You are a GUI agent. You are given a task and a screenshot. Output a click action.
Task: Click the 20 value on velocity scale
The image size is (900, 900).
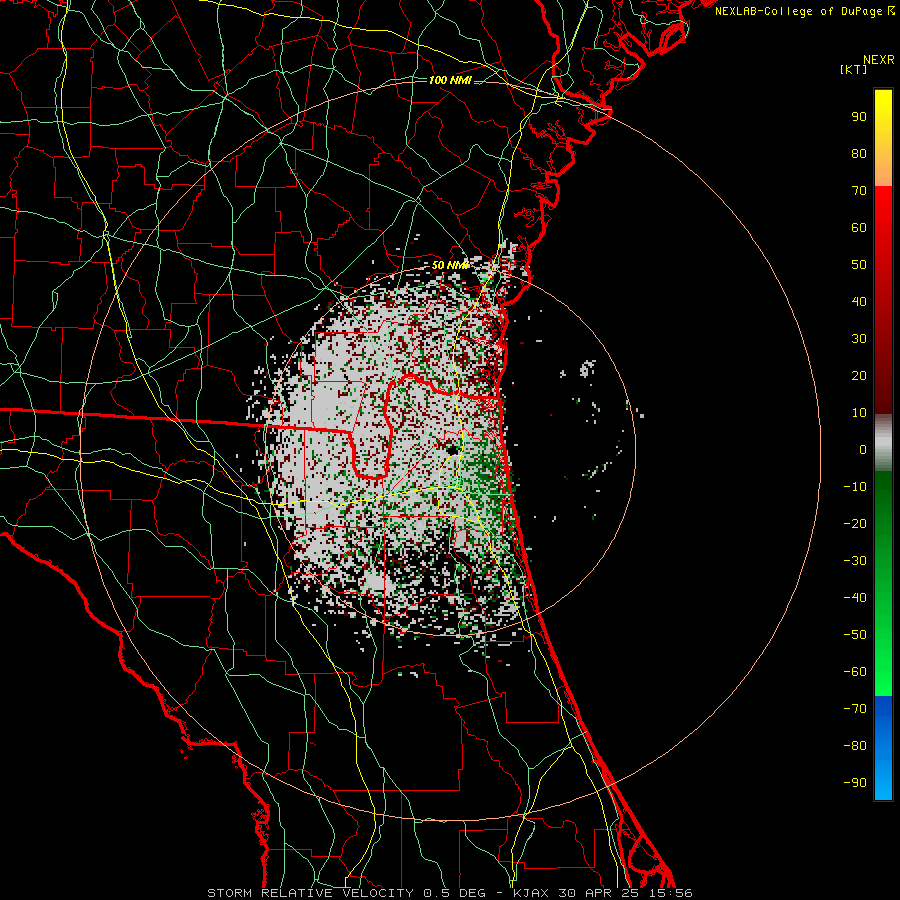859,376
